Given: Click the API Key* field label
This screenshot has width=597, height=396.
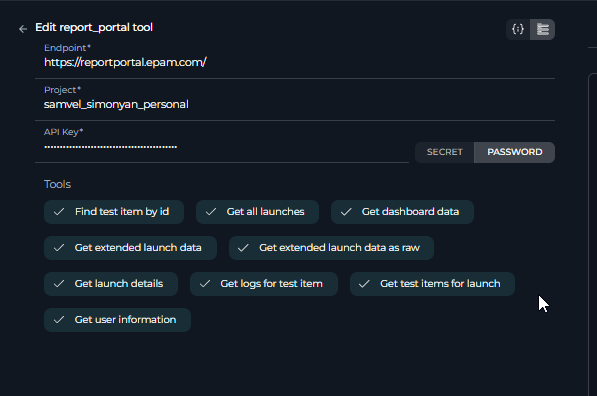Looking at the screenshot, I should 64,132.
